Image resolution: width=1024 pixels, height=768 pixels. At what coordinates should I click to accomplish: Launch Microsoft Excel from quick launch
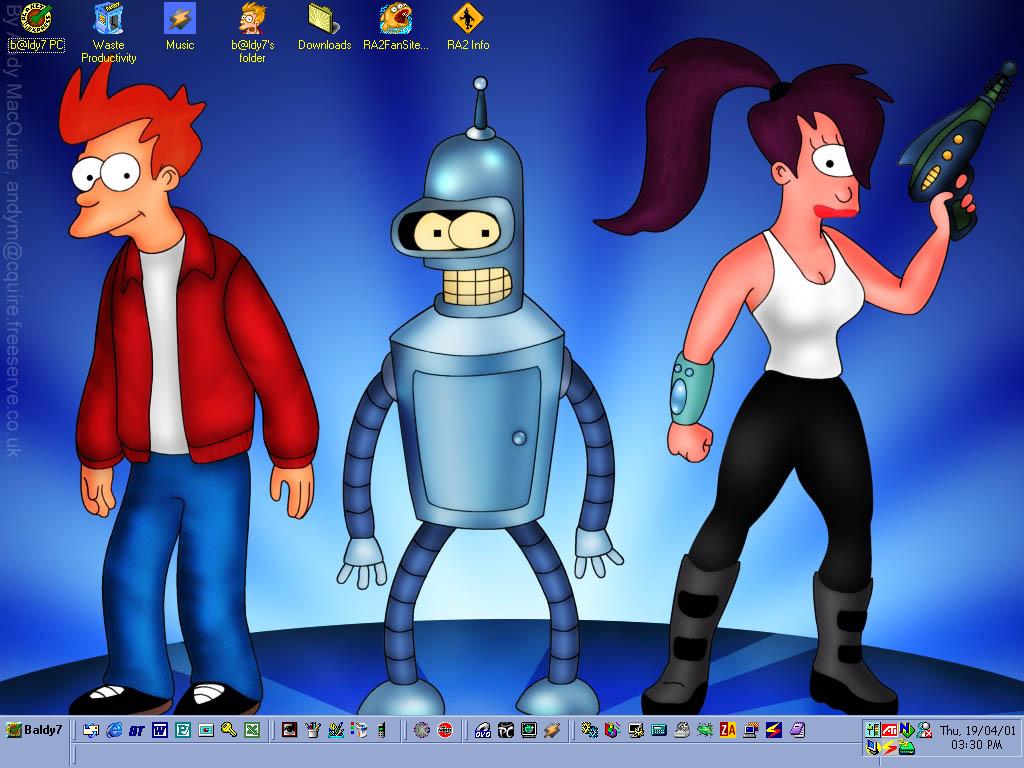click(252, 730)
